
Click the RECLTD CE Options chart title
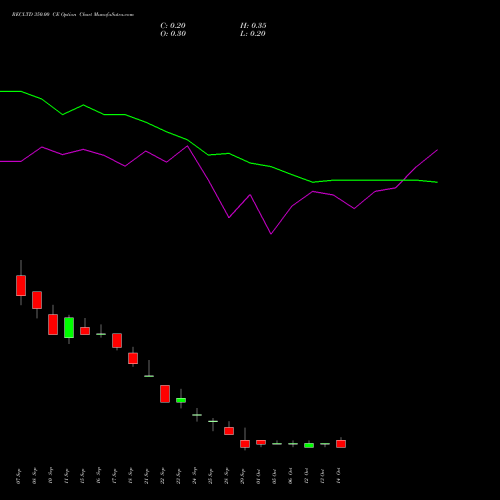coord(73,15)
